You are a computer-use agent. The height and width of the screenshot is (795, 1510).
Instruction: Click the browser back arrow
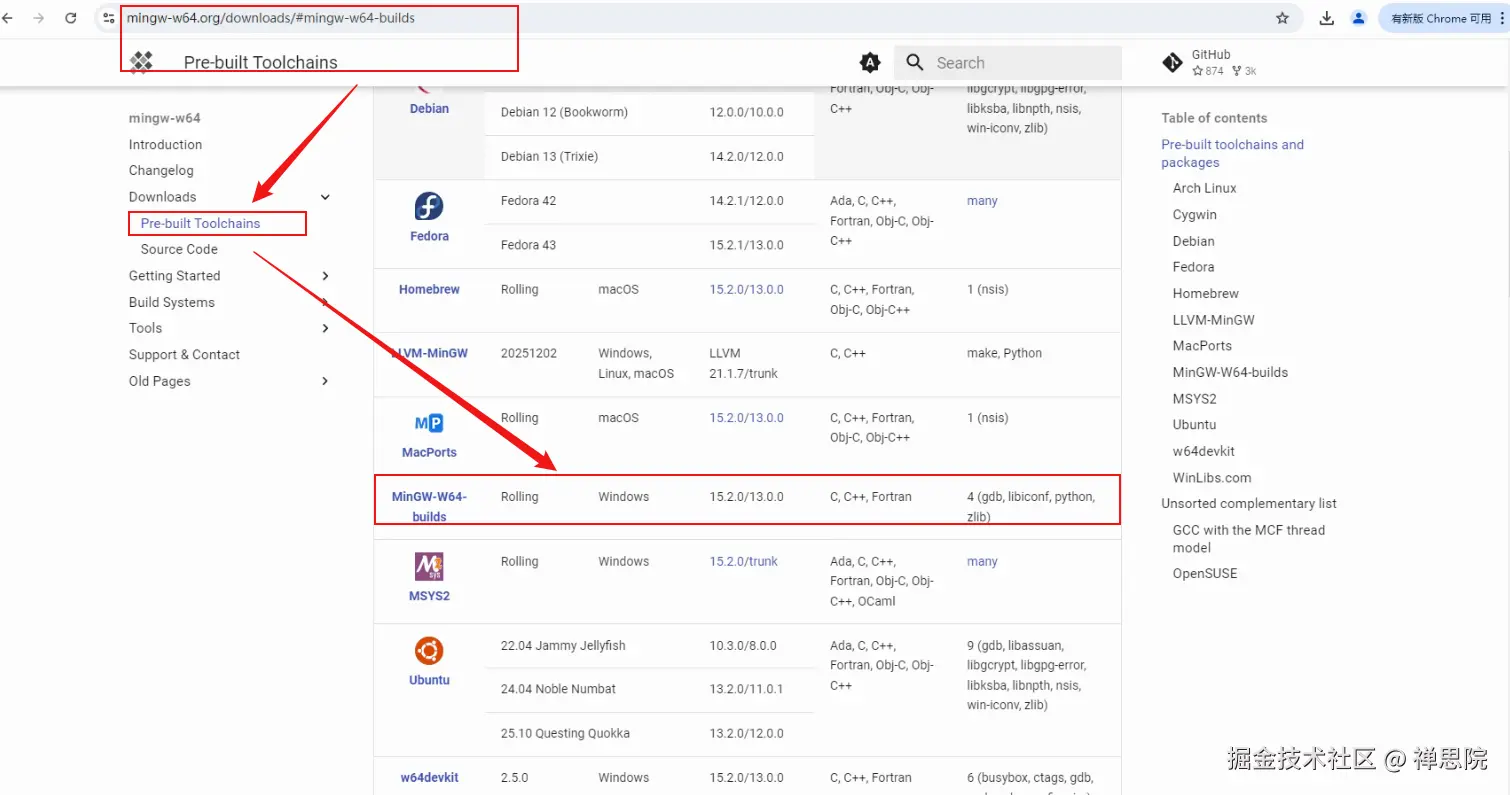point(8,18)
